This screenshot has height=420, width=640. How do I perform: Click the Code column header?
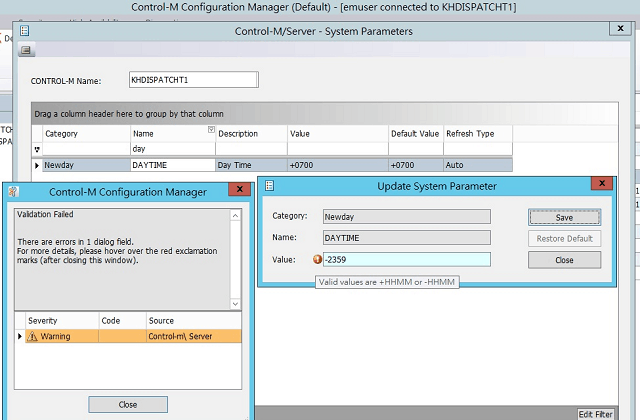(x=122, y=321)
